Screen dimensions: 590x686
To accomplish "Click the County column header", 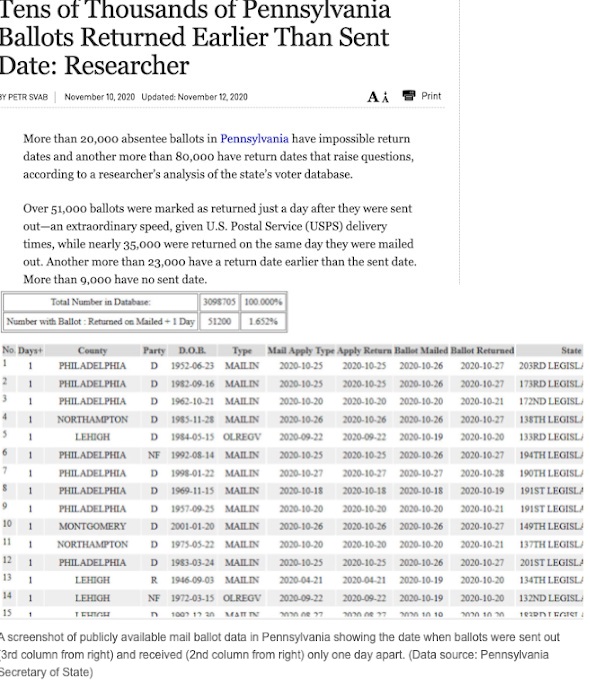I will click(x=92, y=350).
